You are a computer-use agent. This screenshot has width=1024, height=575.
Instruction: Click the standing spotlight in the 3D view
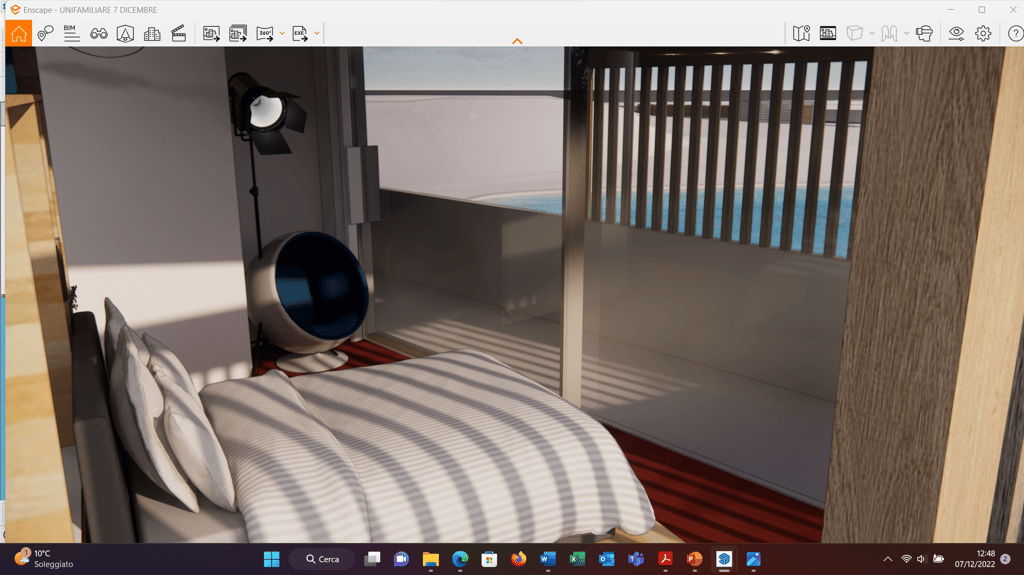point(264,112)
